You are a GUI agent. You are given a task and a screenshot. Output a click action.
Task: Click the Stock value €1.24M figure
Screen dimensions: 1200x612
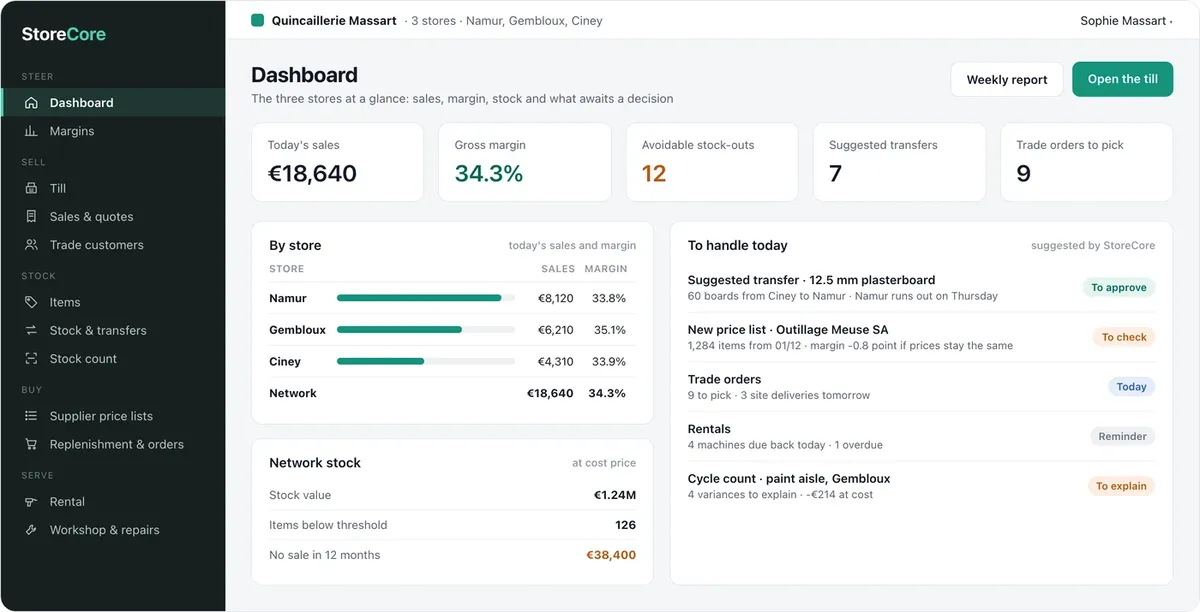pyautogui.click(x=615, y=495)
